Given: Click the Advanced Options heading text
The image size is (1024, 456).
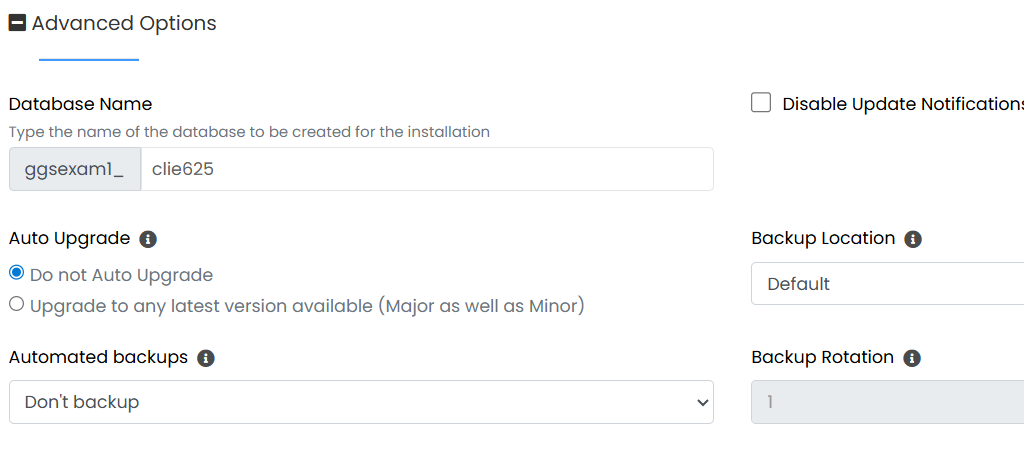Looking at the screenshot, I should click(x=124, y=23).
